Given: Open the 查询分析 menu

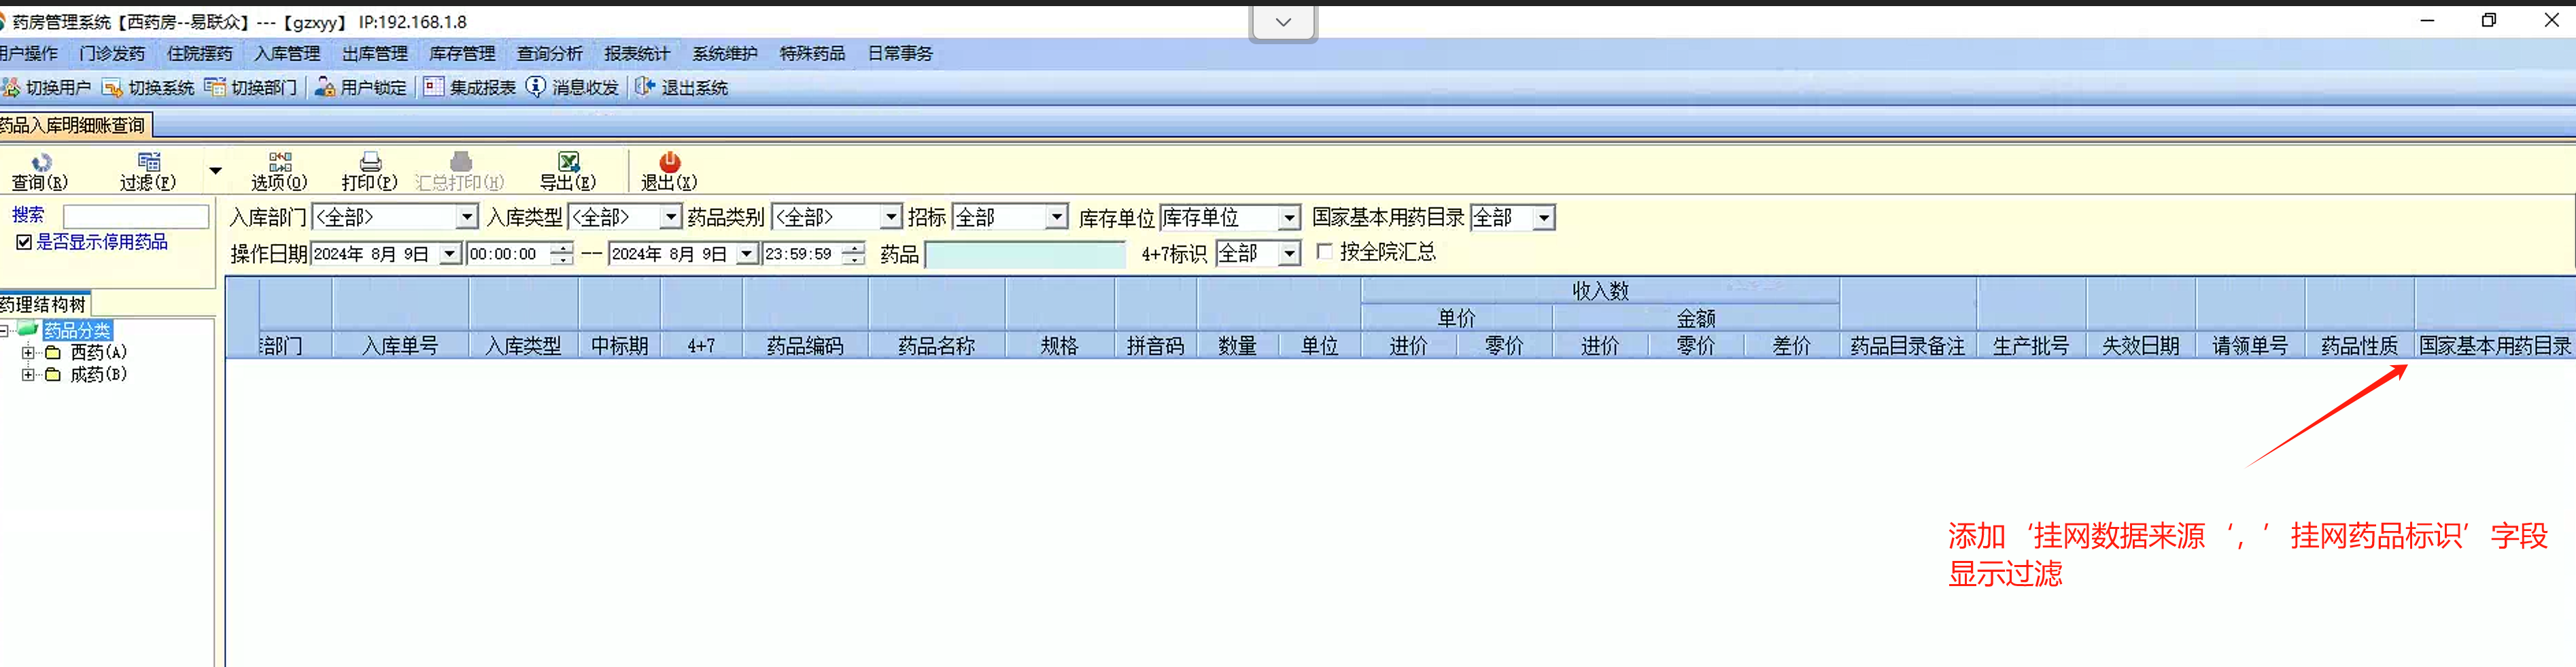Looking at the screenshot, I should point(550,54).
